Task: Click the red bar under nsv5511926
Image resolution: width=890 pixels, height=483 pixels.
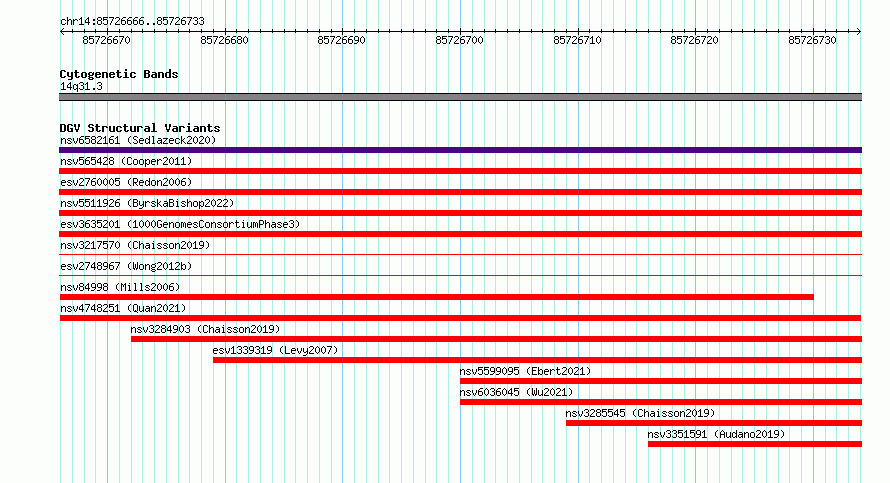Action: point(460,213)
